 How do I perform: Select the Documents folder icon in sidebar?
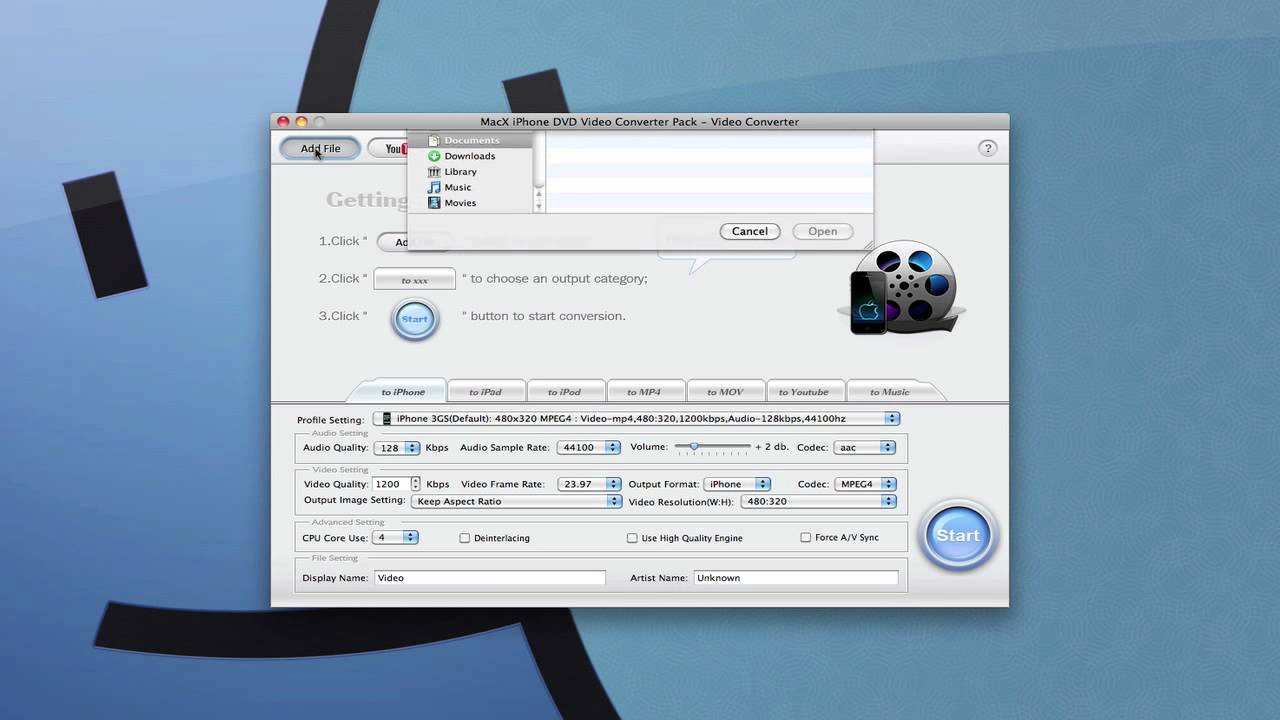tap(434, 140)
